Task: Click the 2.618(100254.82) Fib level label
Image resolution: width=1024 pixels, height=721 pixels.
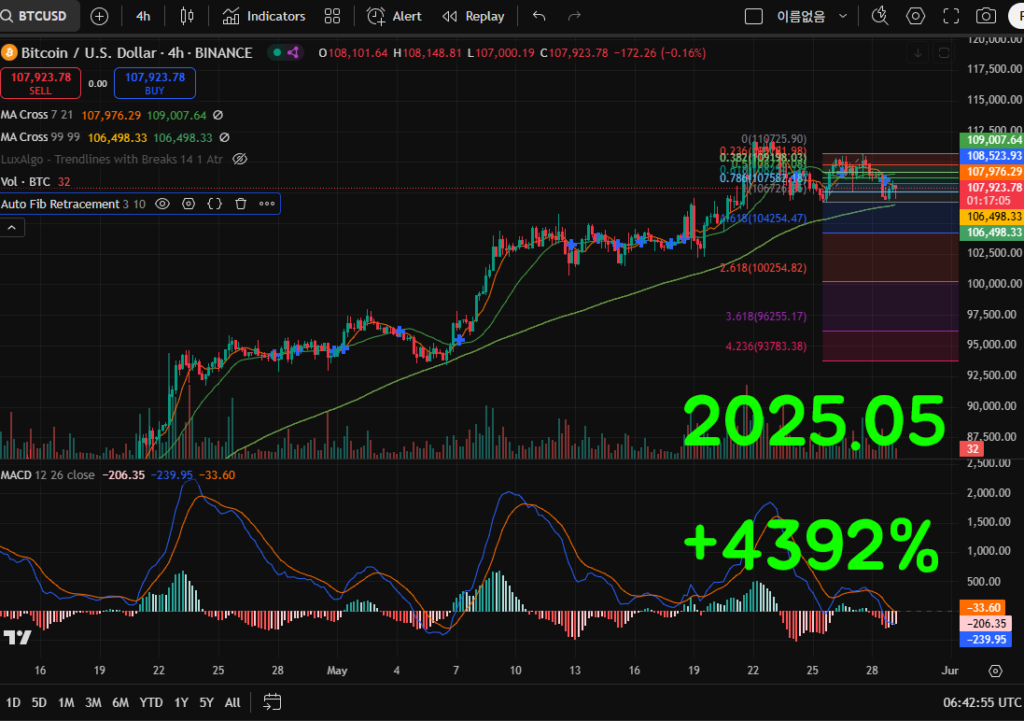Action: click(x=763, y=268)
